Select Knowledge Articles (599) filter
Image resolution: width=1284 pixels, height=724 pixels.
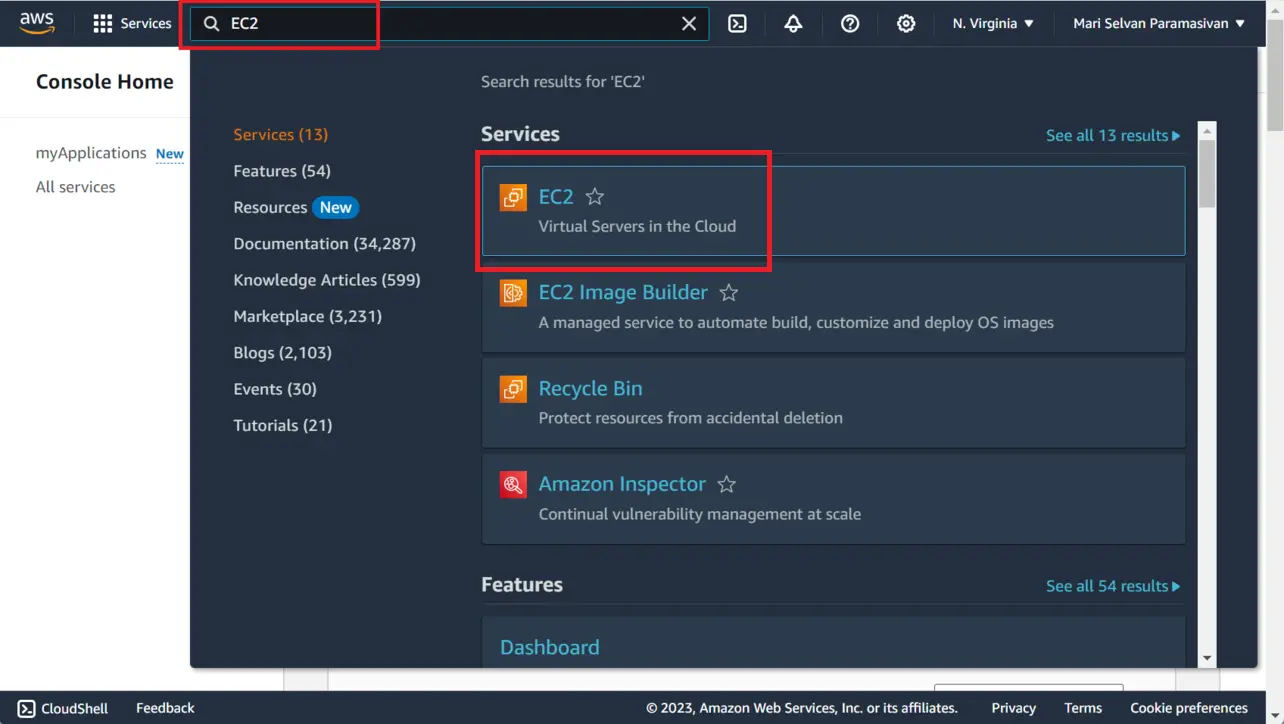[327, 280]
